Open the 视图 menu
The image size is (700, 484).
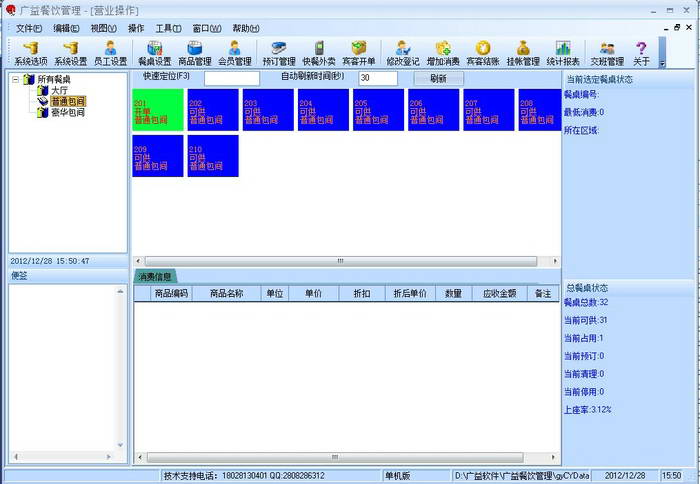click(x=103, y=29)
